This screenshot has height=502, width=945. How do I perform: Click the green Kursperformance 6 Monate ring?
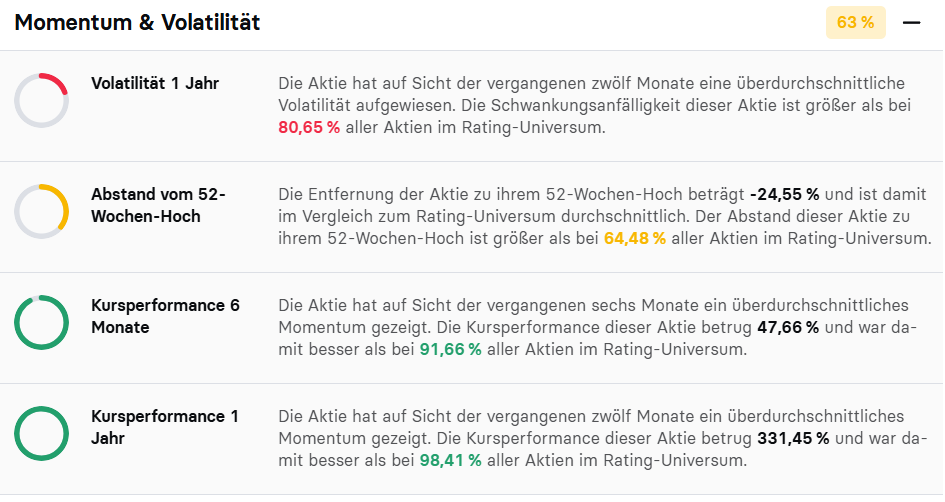pyautogui.click(x=42, y=322)
